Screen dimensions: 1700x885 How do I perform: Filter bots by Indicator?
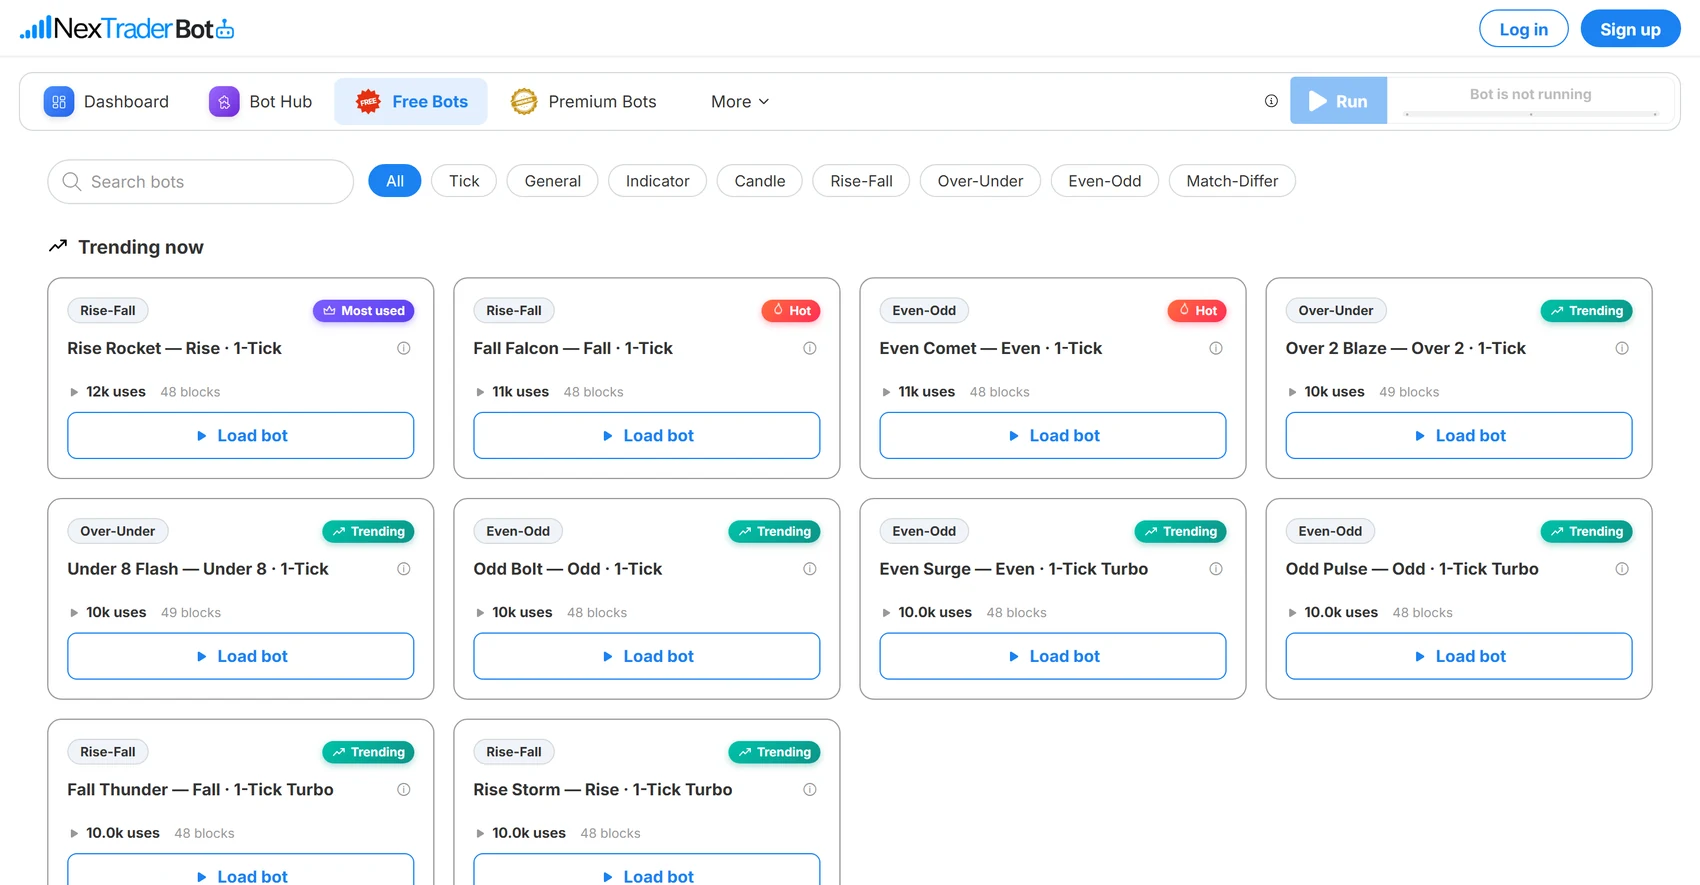pos(657,181)
